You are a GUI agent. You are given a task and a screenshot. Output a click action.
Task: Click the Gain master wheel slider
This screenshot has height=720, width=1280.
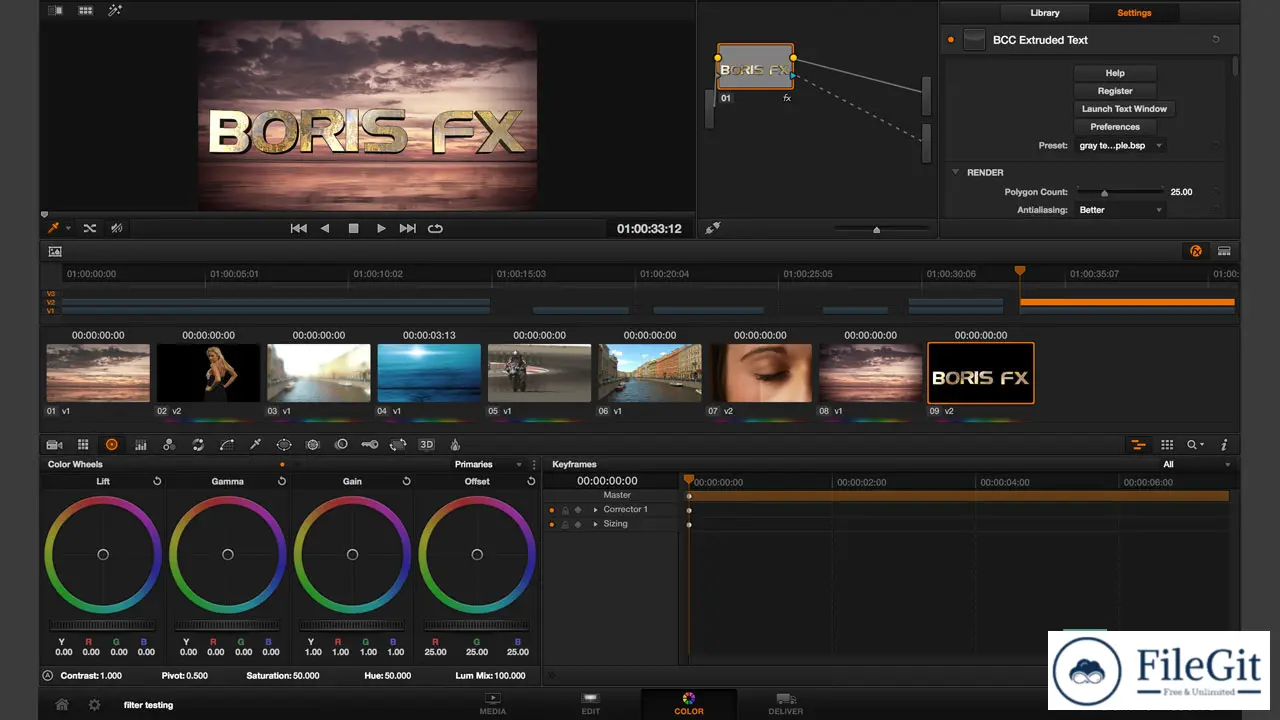point(352,626)
